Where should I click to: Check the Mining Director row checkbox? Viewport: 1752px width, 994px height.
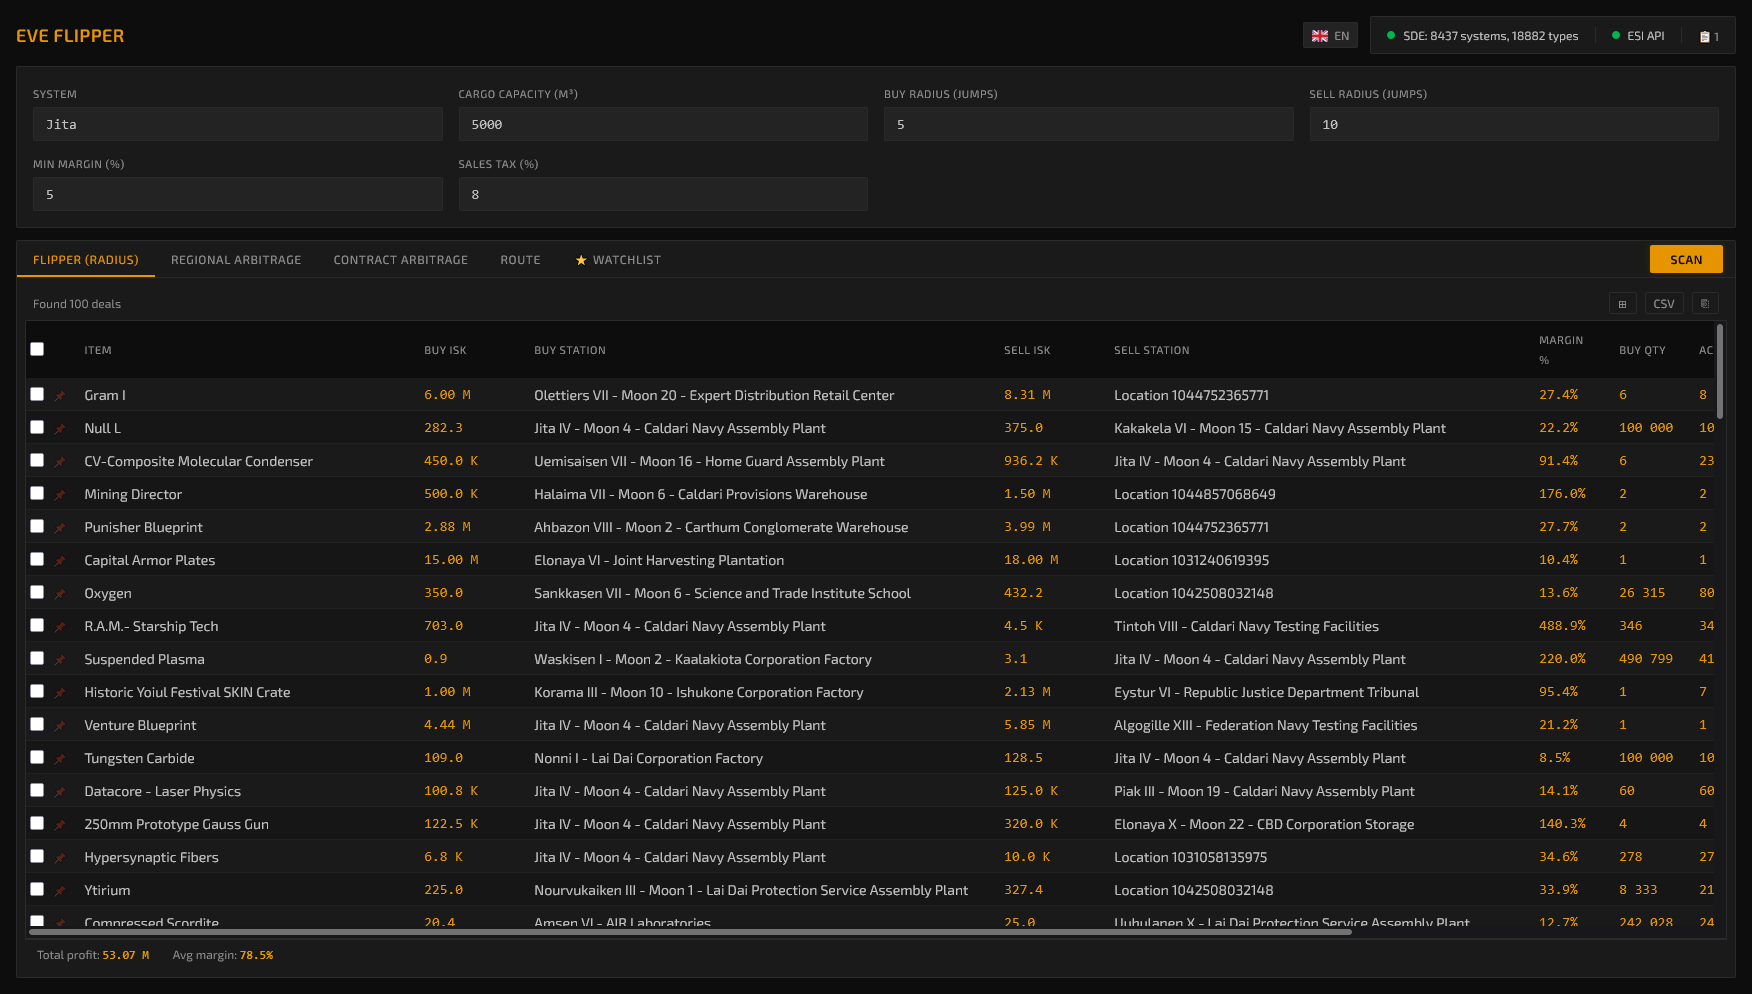click(37, 493)
